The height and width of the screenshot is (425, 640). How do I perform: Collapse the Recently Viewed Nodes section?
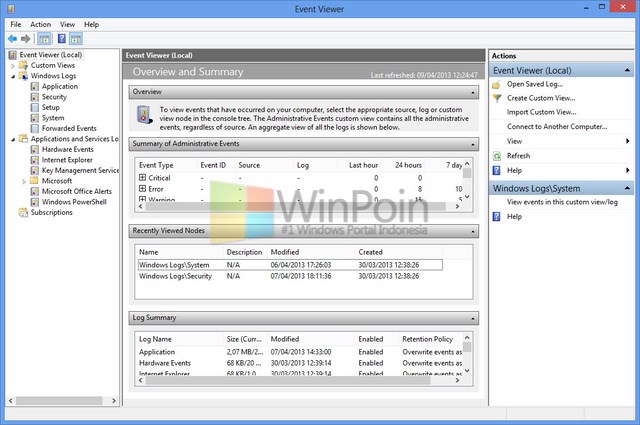point(473,231)
